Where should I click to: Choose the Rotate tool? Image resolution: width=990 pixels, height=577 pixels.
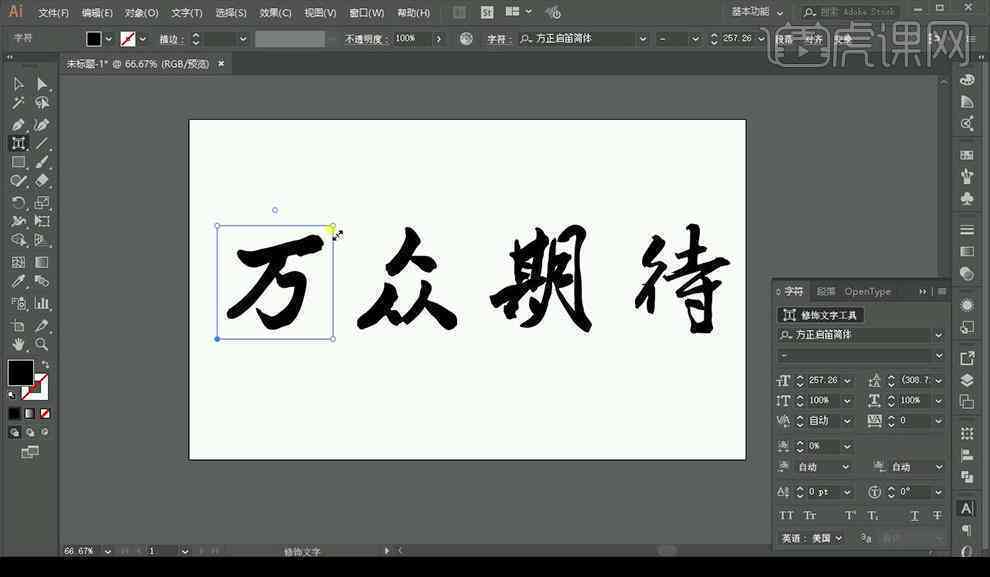[18, 203]
